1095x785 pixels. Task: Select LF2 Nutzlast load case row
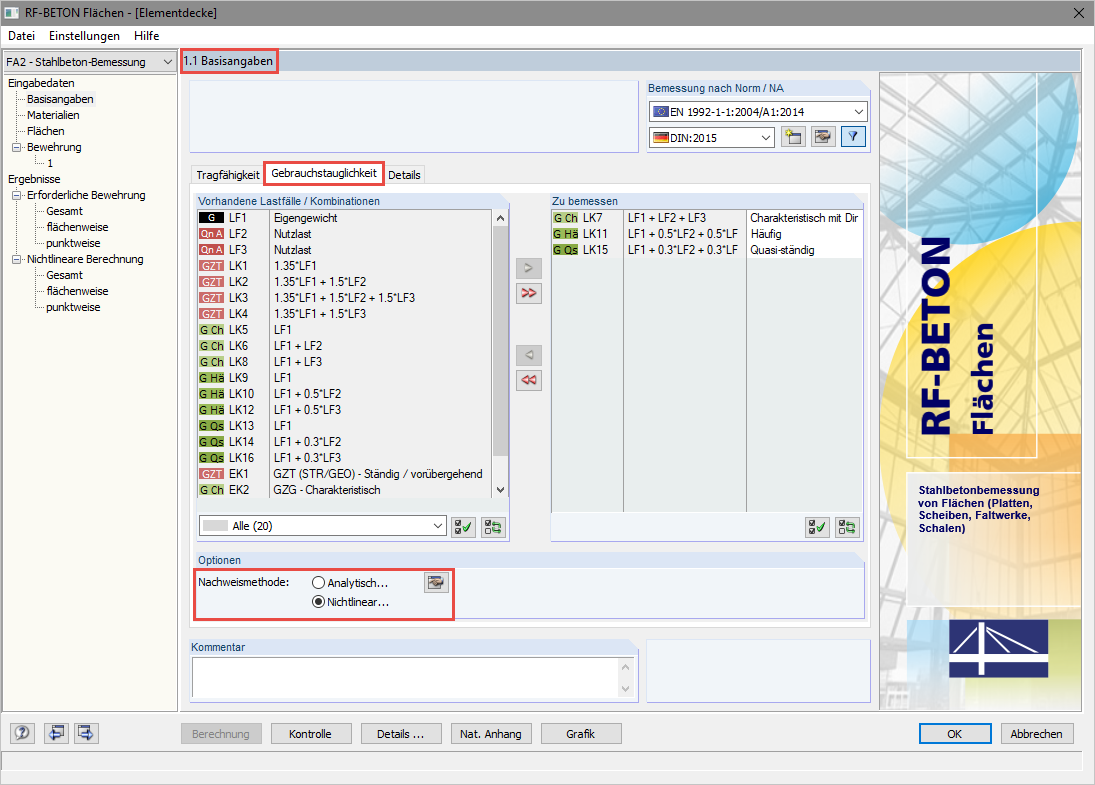(x=345, y=234)
